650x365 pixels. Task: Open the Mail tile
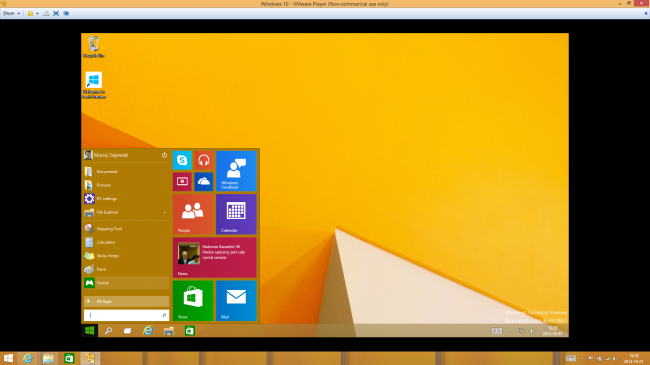[236, 300]
